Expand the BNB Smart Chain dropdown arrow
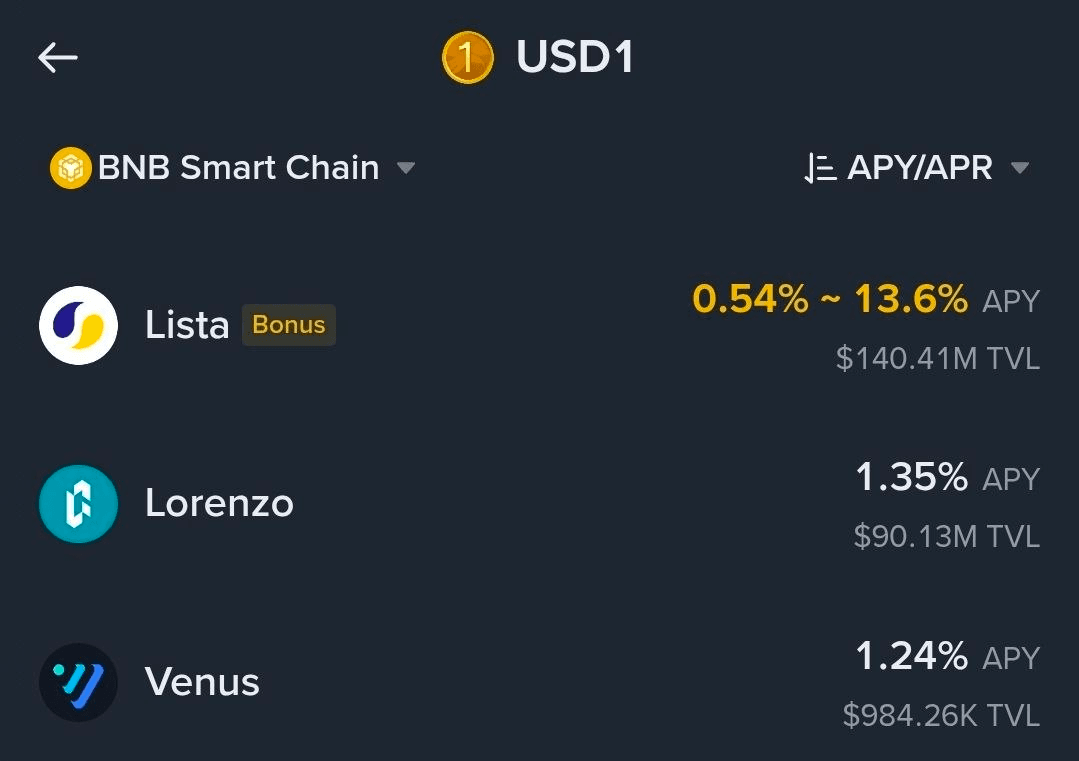 click(x=406, y=168)
